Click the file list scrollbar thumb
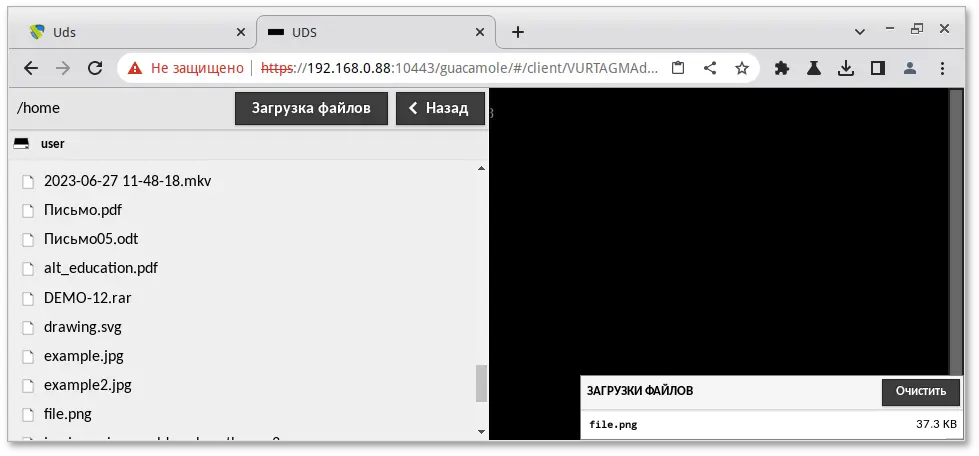This screenshot has width=979, height=456. pyautogui.click(x=481, y=383)
